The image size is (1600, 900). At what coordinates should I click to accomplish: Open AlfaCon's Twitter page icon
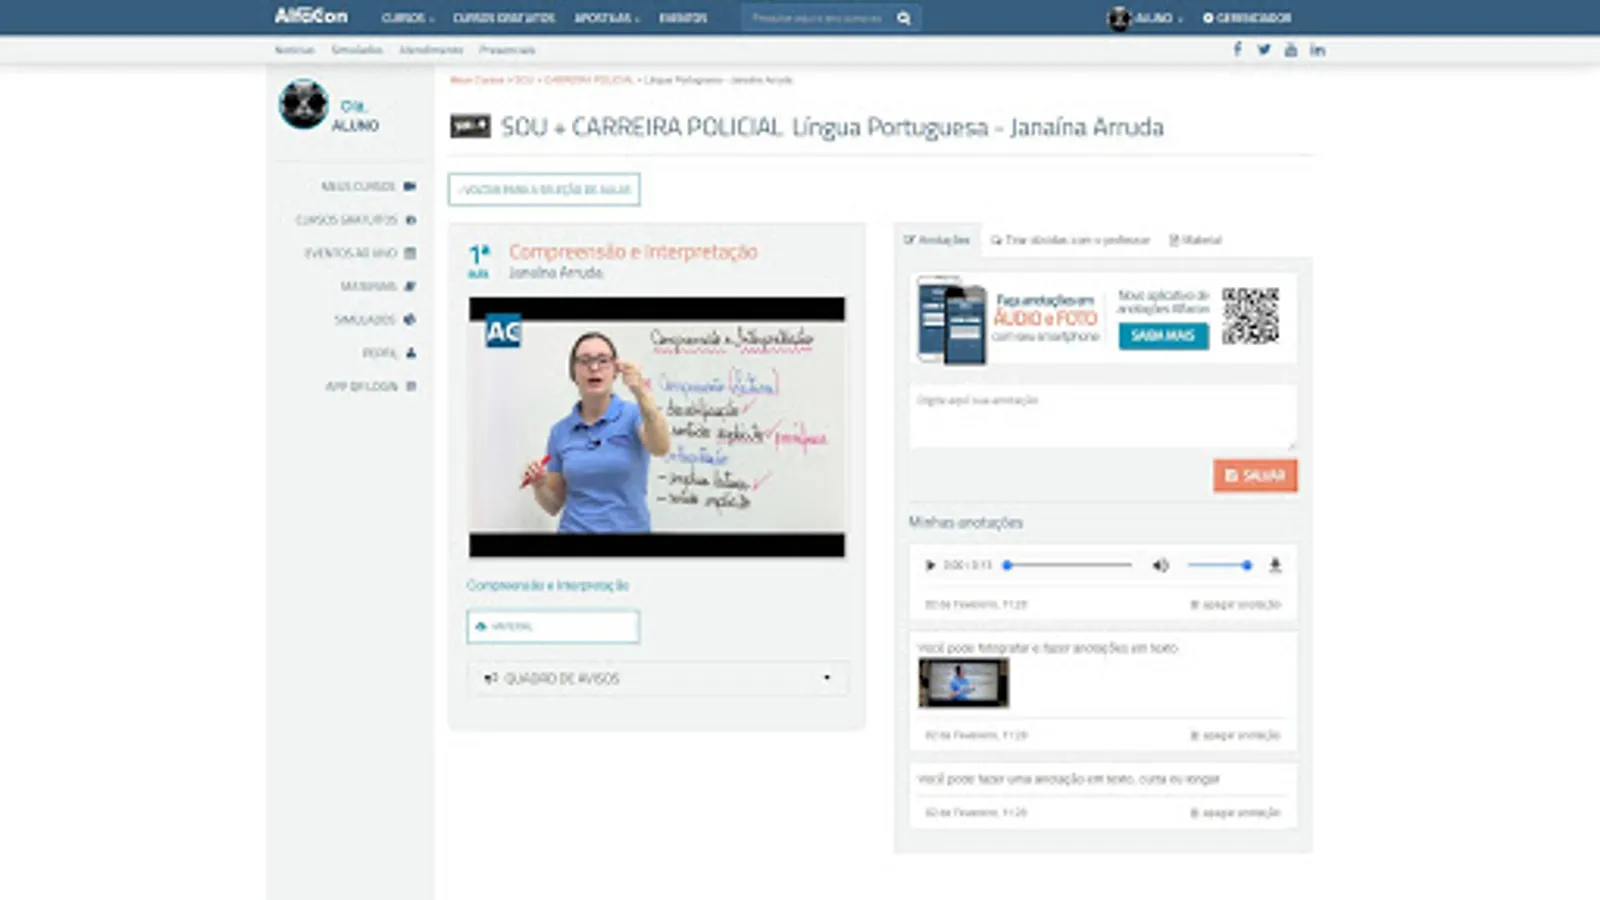pos(1264,49)
